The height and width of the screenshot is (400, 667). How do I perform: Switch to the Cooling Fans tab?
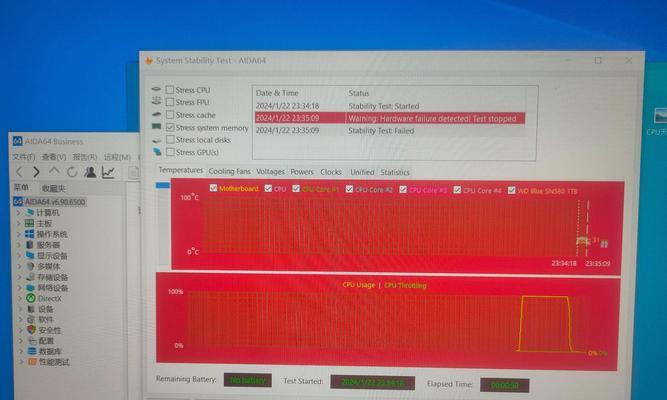(x=229, y=171)
